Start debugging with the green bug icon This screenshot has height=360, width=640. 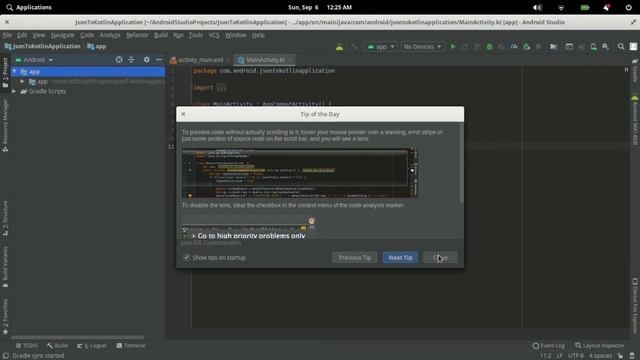pyautogui.click(x=489, y=47)
